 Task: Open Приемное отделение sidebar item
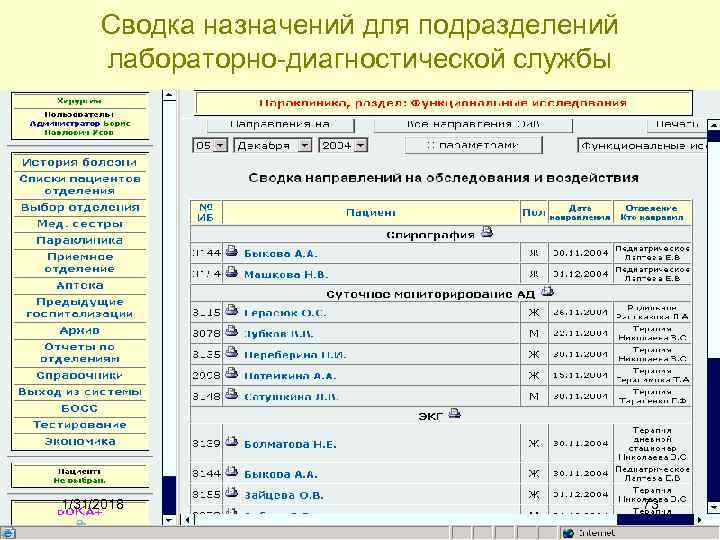point(79,263)
